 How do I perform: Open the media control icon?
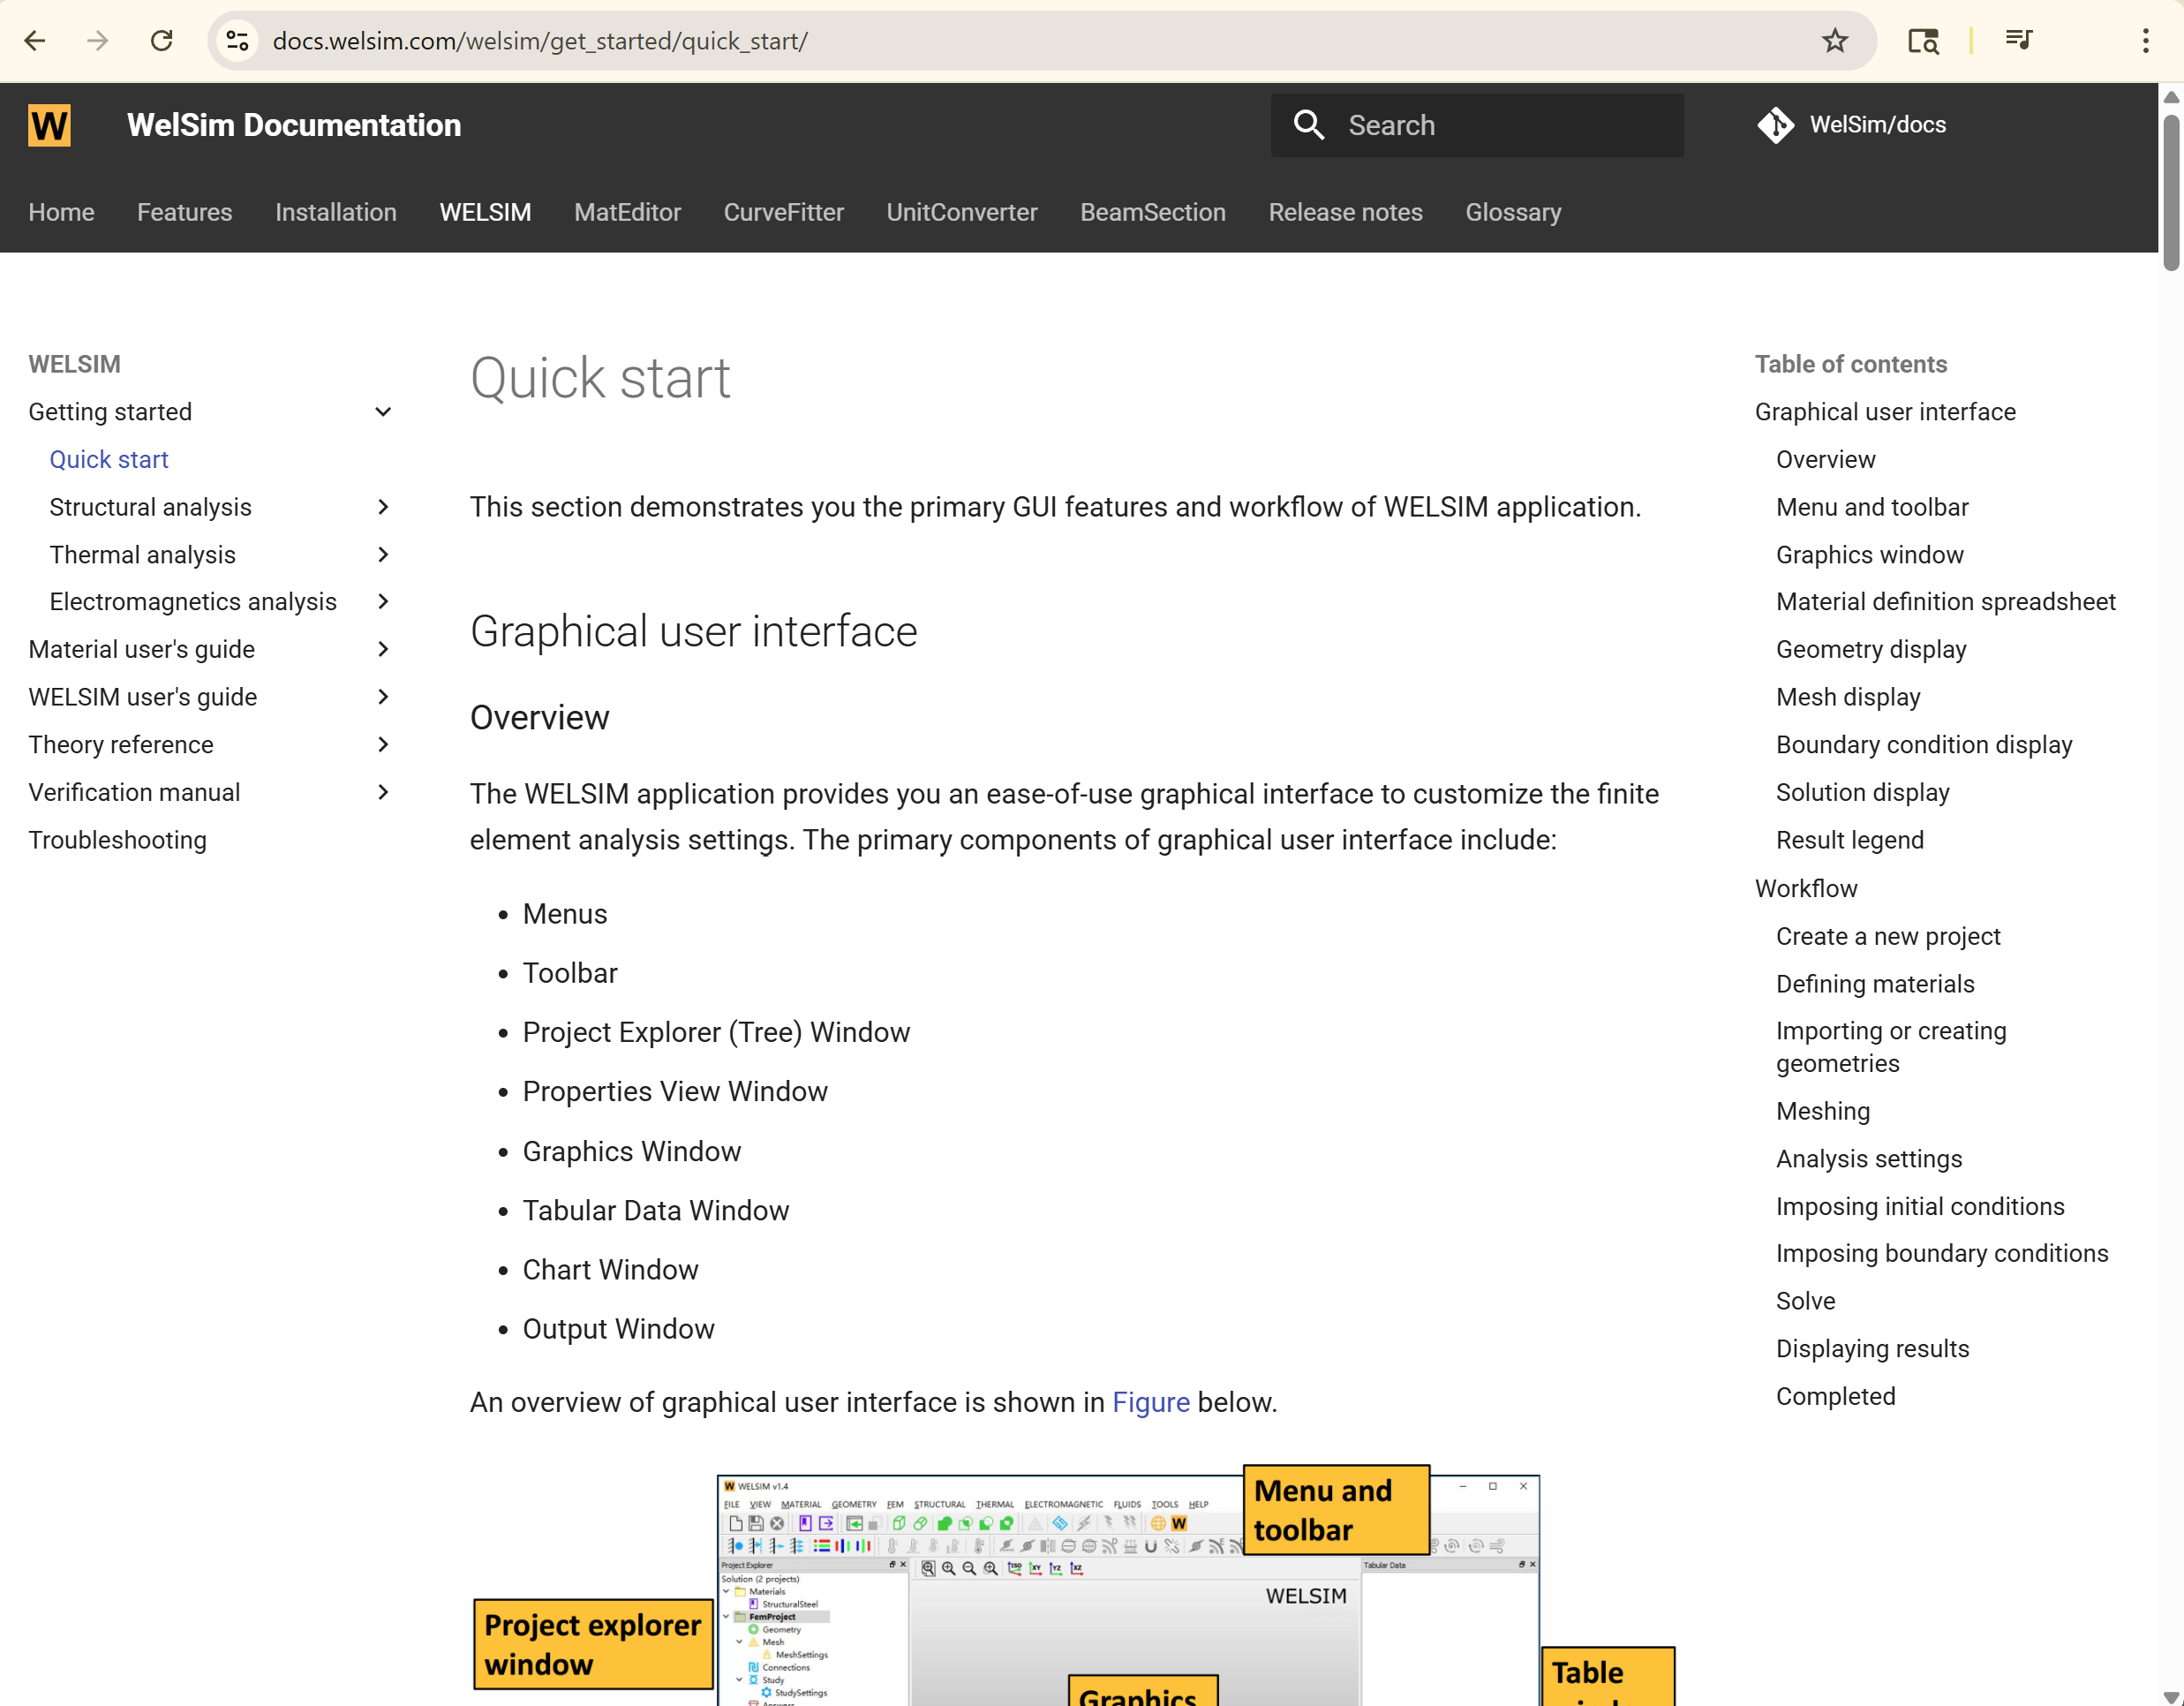2018,41
